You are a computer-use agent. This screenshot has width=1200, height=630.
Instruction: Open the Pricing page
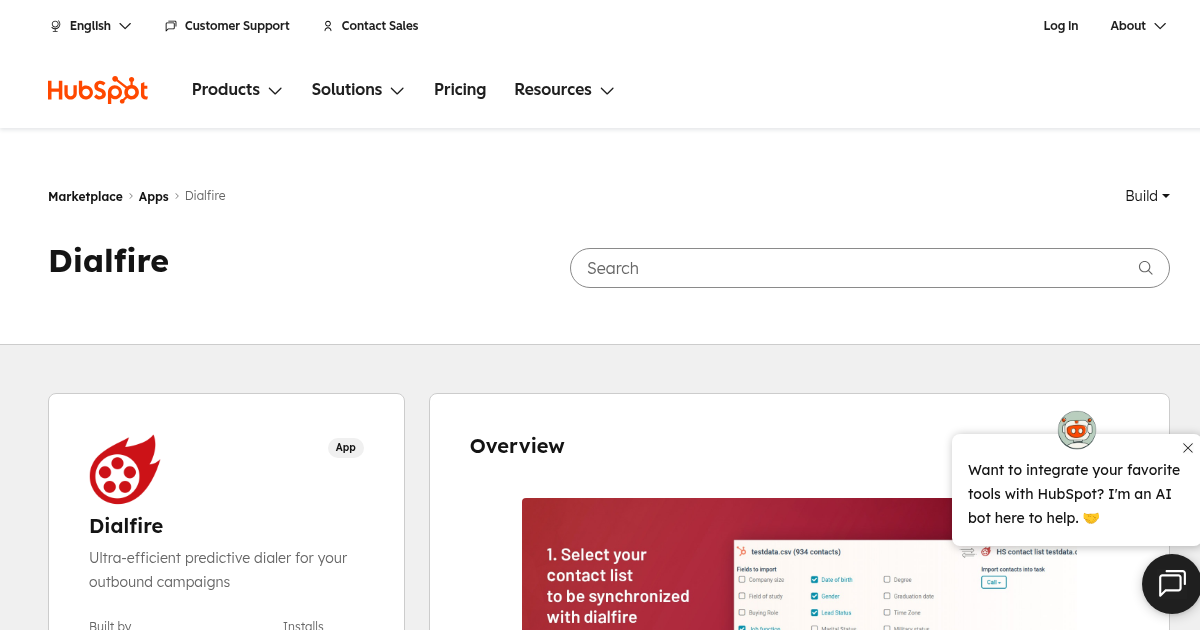pos(460,90)
